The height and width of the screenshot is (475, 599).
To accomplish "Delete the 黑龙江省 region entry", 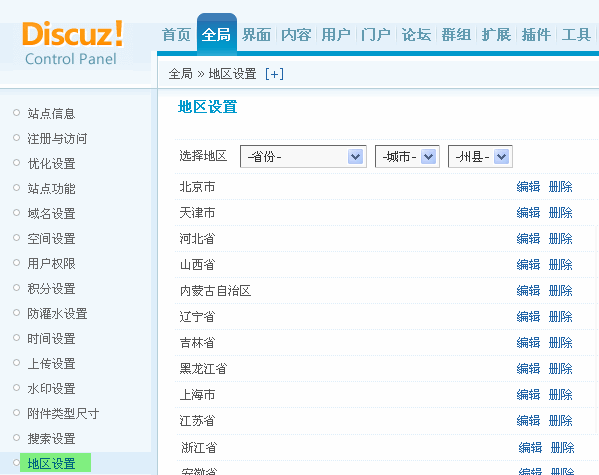I will pos(560,369).
